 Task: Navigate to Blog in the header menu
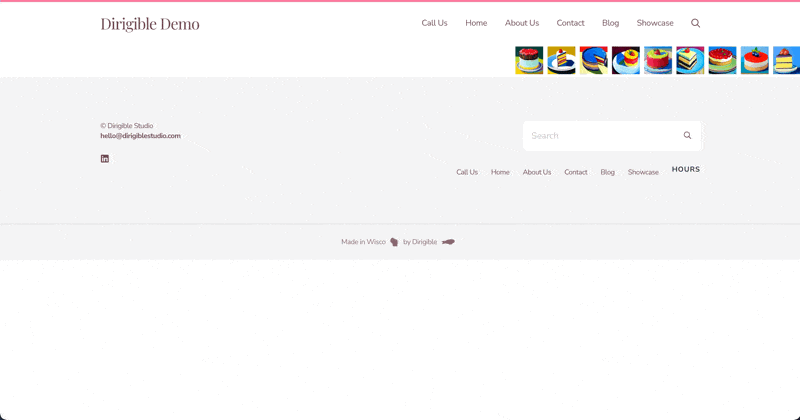(x=610, y=23)
